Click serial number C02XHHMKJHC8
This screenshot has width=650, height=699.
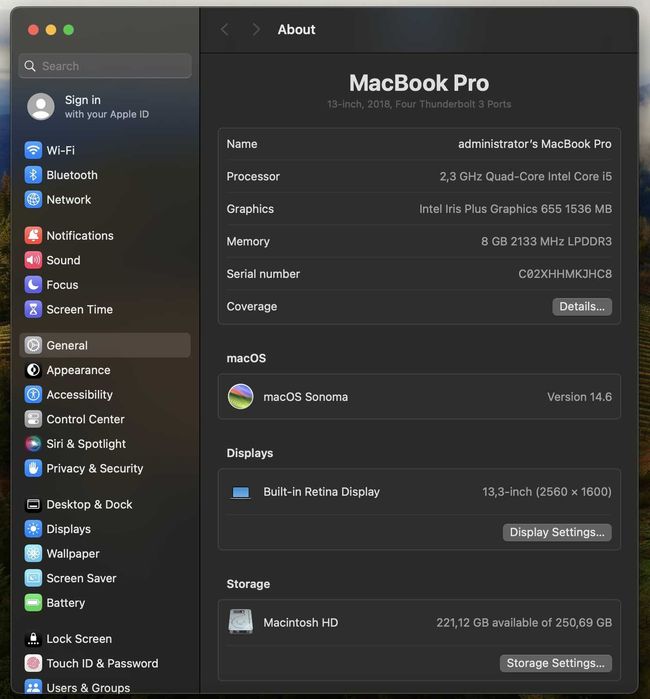[565, 274]
